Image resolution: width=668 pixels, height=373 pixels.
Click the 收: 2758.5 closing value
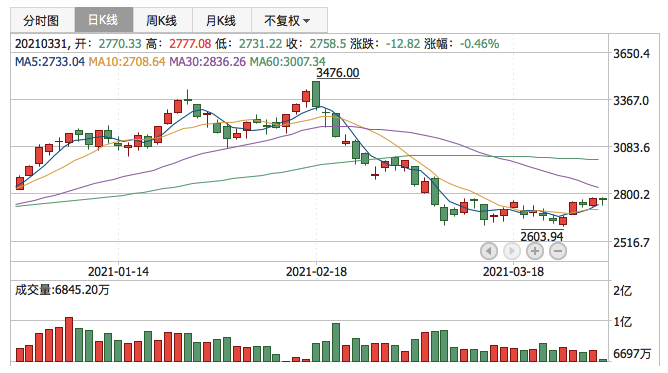[x=328, y=43]
